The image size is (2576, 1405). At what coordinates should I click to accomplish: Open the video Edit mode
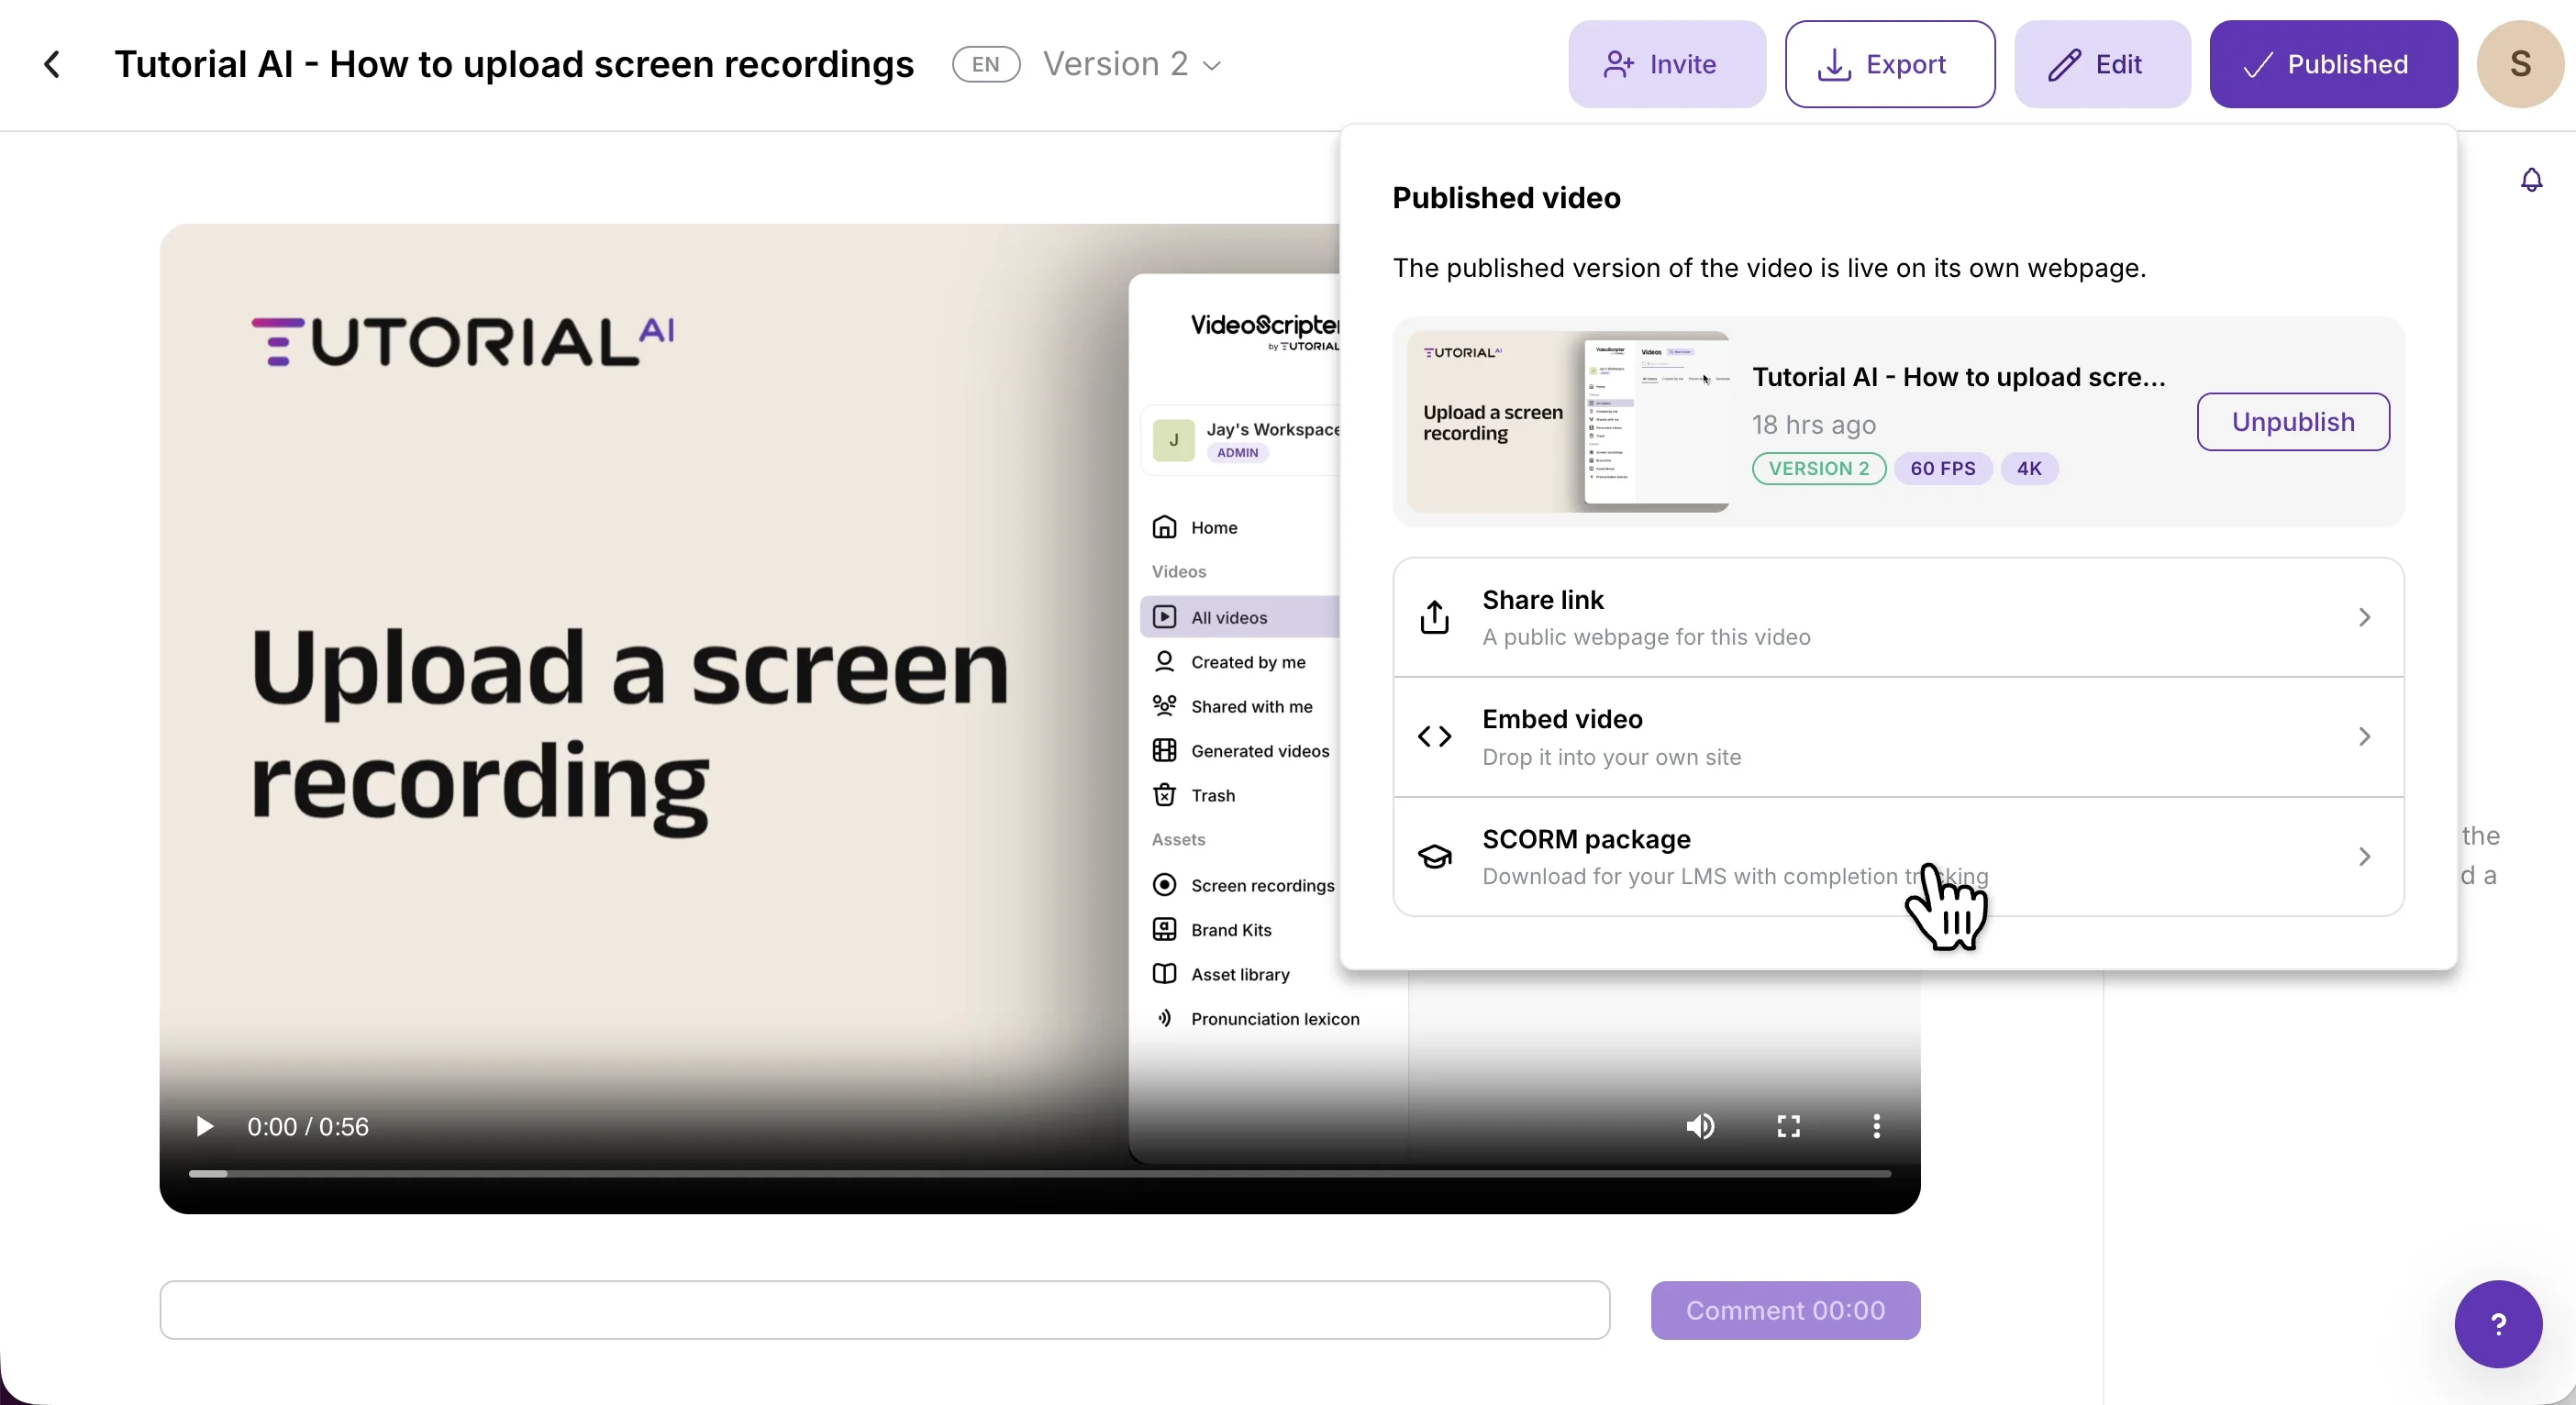tap(2101, 64)
